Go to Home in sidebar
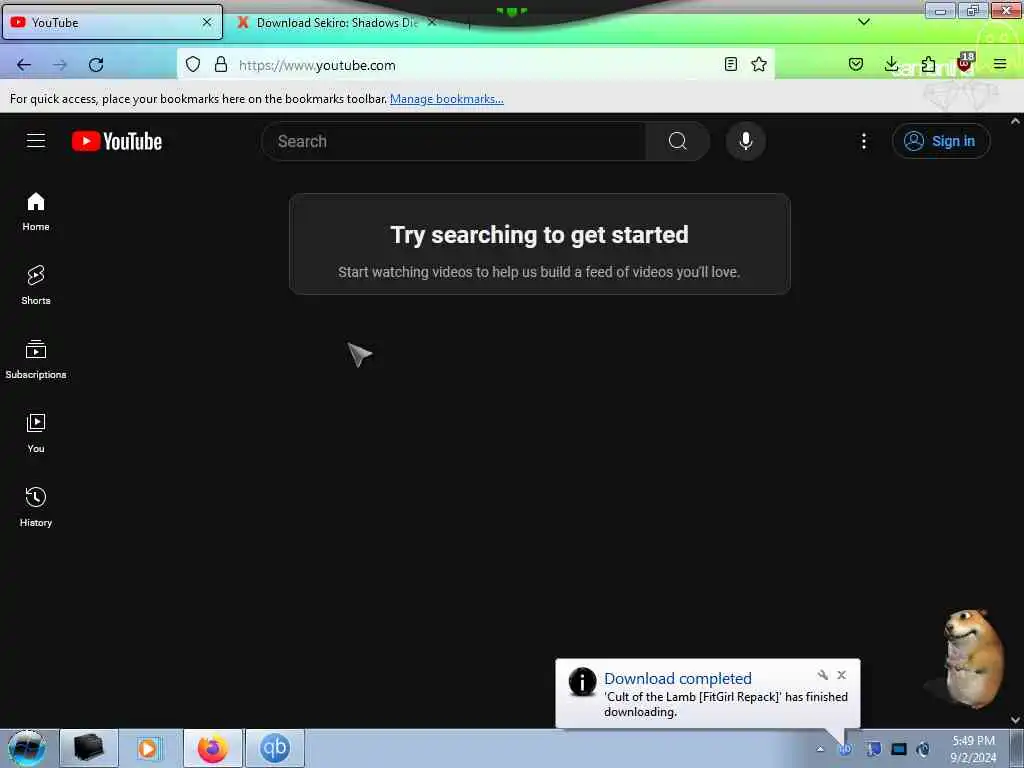The image size is (1024, 768). click(36, 212)
